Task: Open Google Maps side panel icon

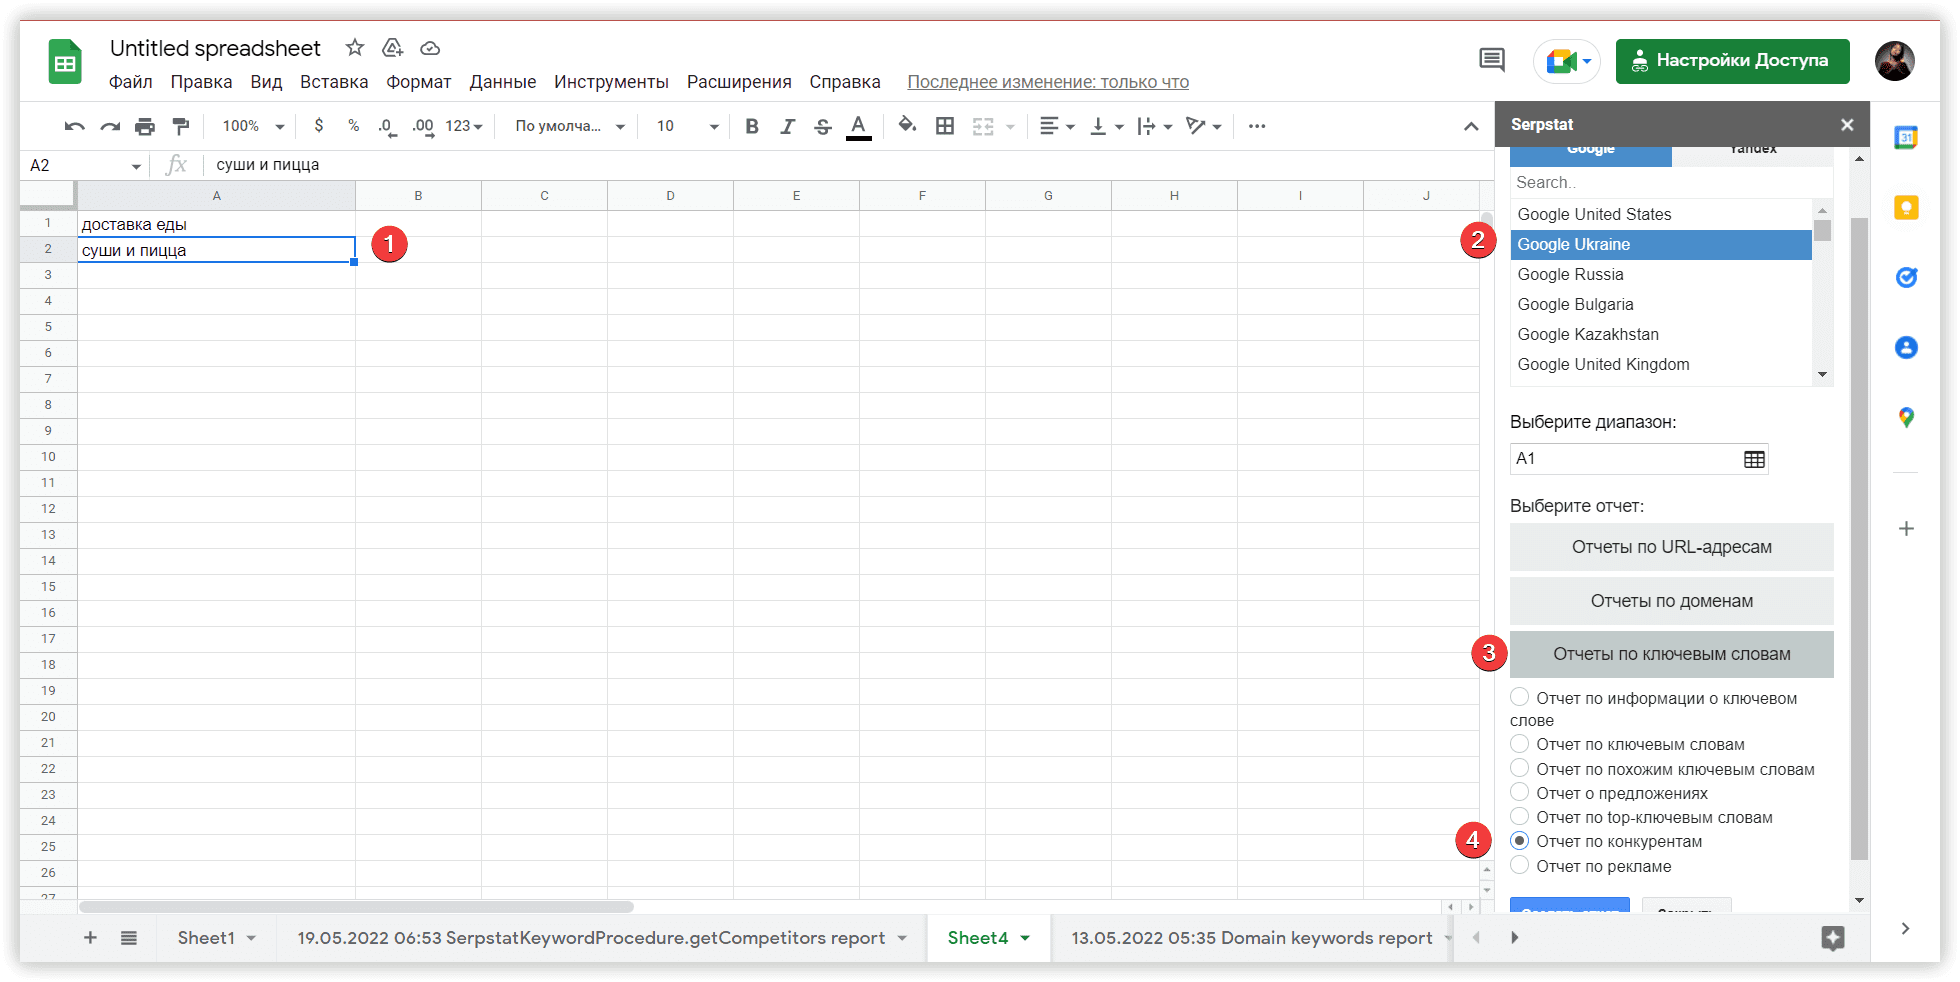Action: click(x=1906, y=418)
